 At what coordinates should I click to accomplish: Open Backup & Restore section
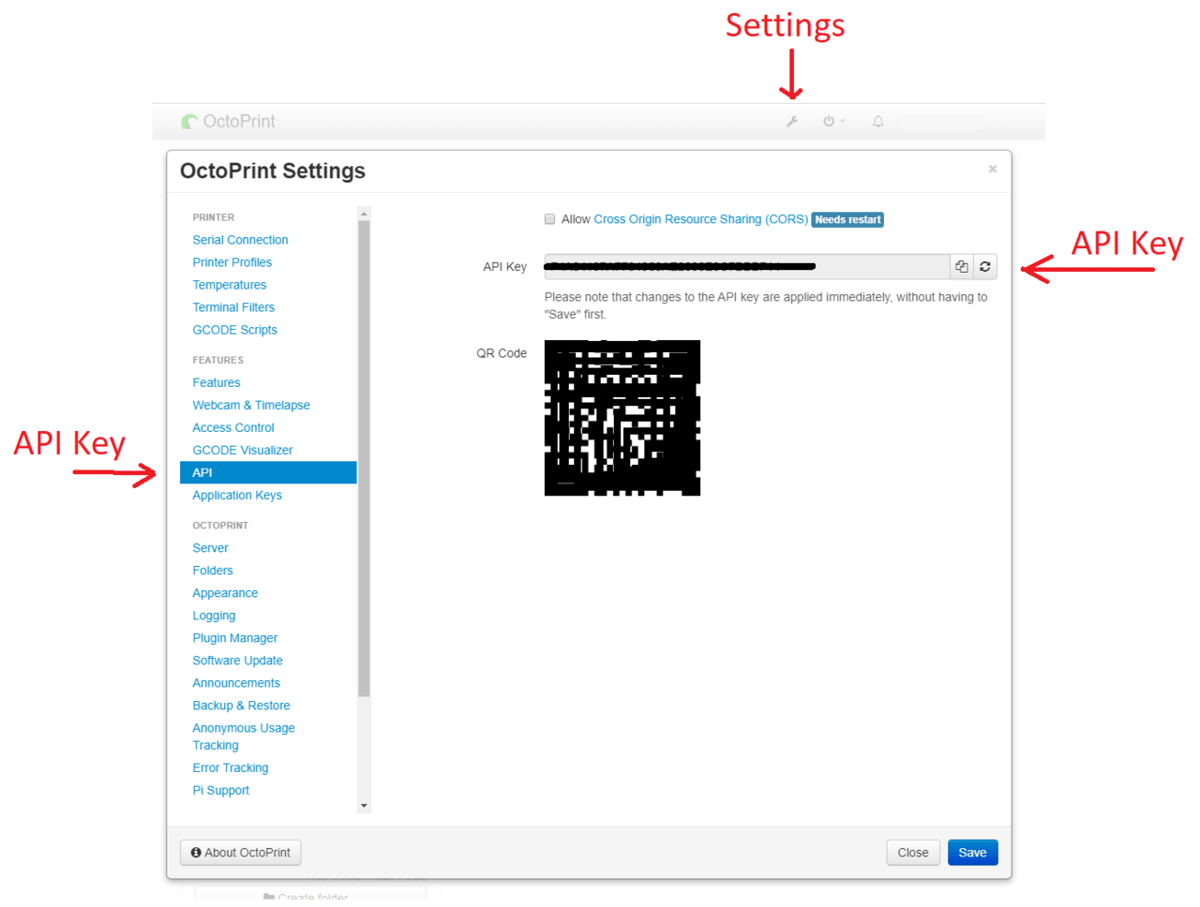pos(241,705)
